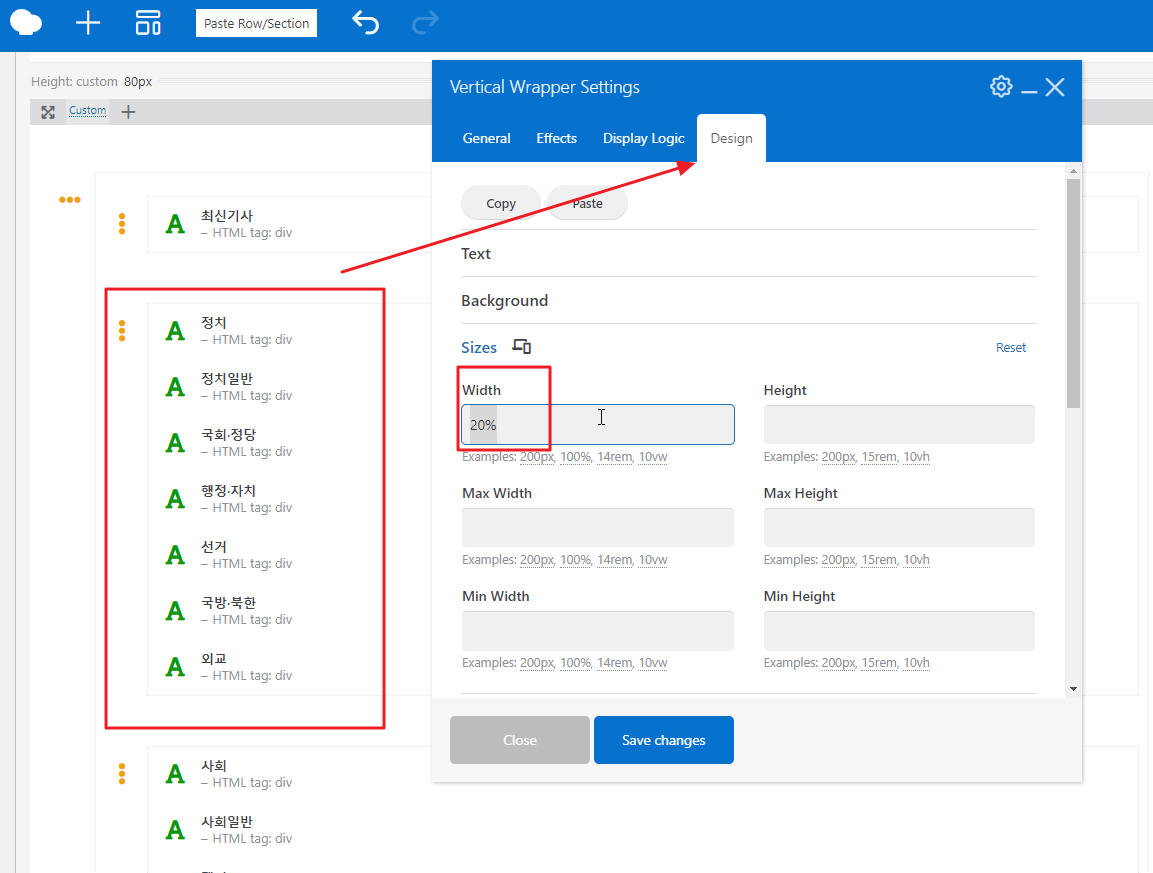Open the templates layout icon
This screenshot has width=1153, height=873.
coord(148,23)
